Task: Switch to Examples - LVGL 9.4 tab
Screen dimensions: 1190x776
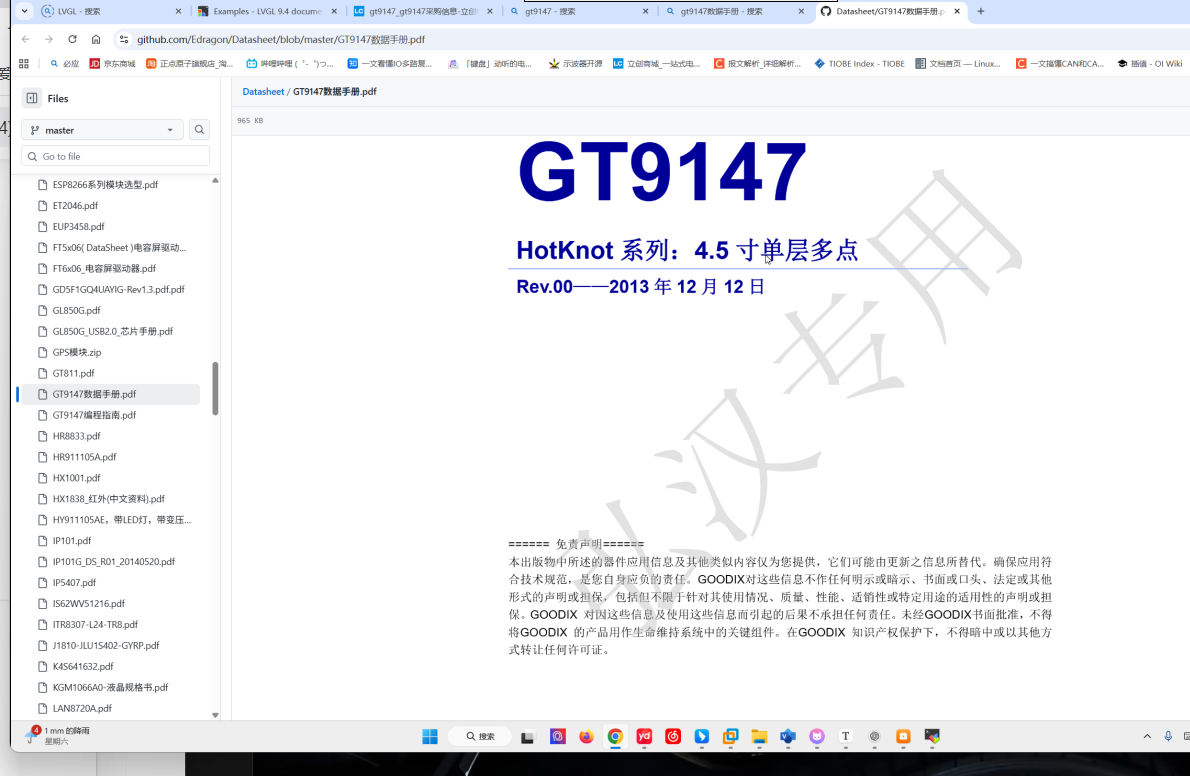Action: 266,11
